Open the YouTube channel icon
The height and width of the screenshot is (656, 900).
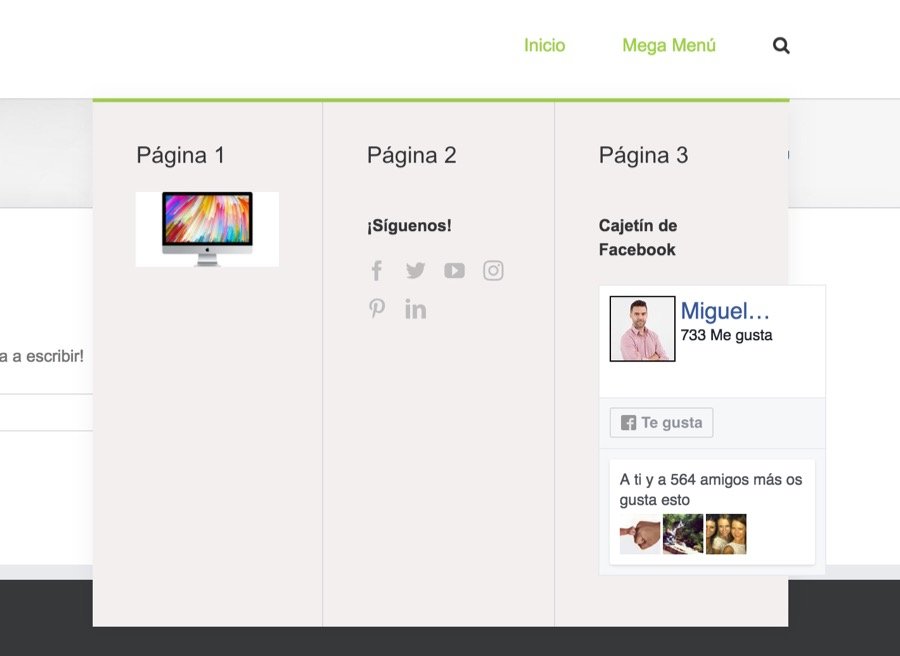click(454, 270)
